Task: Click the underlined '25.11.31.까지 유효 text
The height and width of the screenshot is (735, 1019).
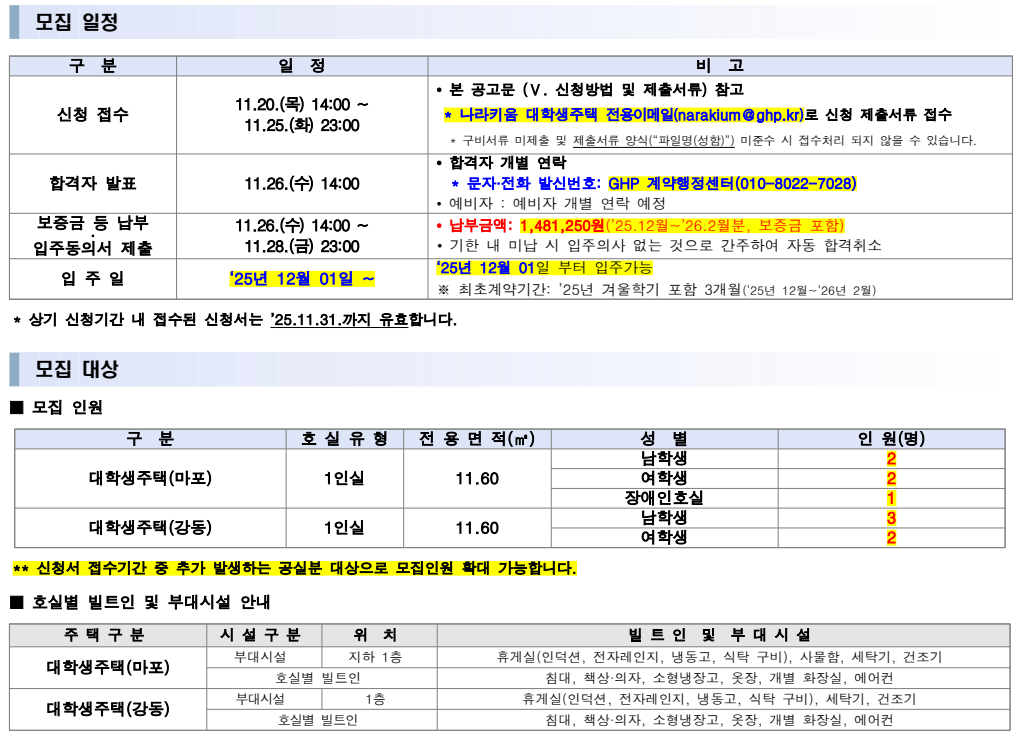Action: tap(339, 320)
